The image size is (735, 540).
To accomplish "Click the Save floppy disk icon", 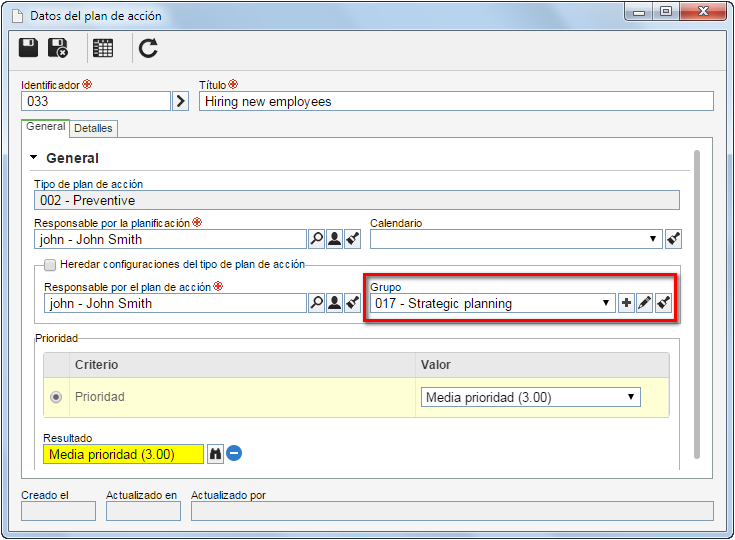I will (x=28, y=48).
